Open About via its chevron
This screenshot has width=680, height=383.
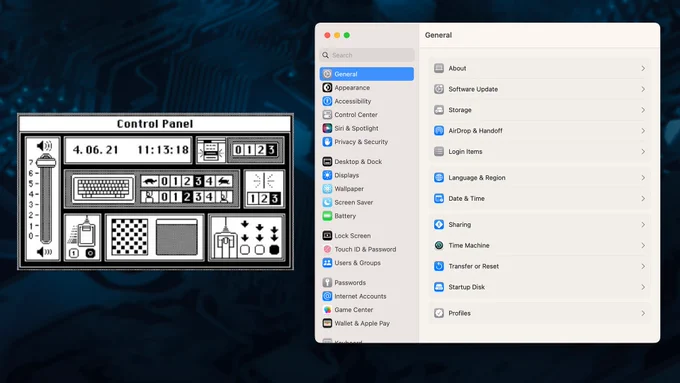coord(643,68)
